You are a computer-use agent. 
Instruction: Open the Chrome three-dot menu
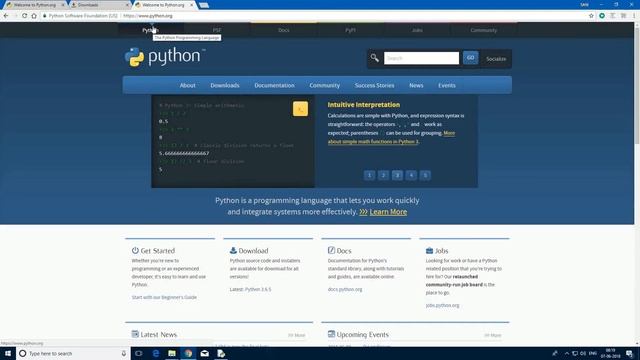[634, 16]
